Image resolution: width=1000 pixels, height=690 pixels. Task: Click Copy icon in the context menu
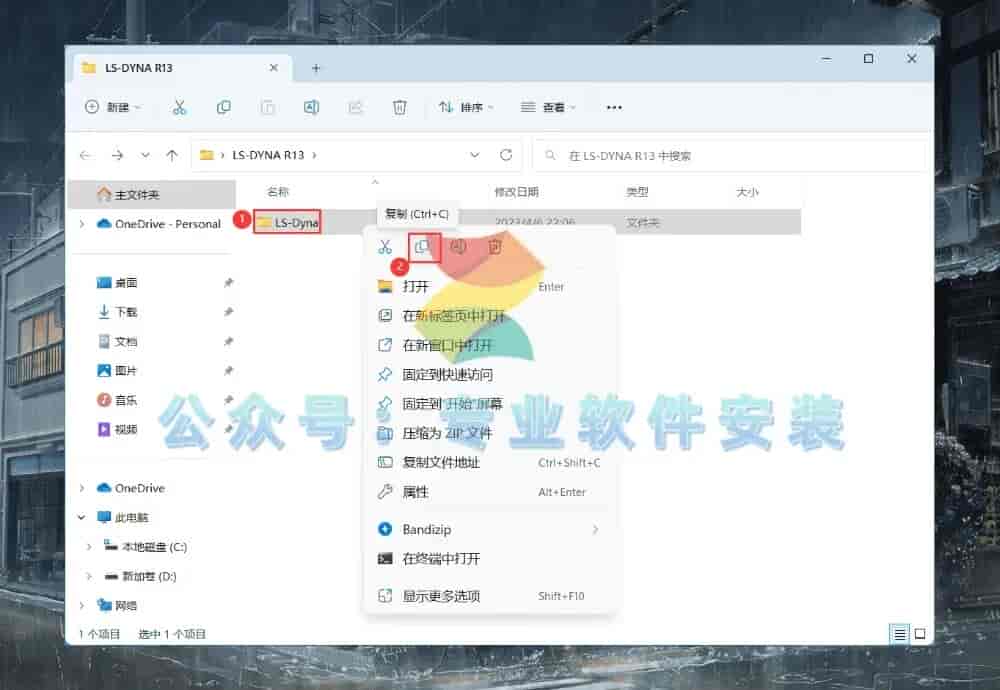pos(422,247)
